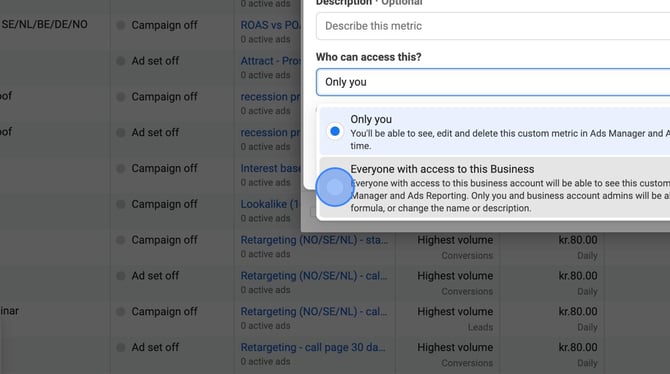This screenshot has width=670, height=374.
Task: Click 'Campaign off' status beside Retargeting sta
Action: coord(164,240)
